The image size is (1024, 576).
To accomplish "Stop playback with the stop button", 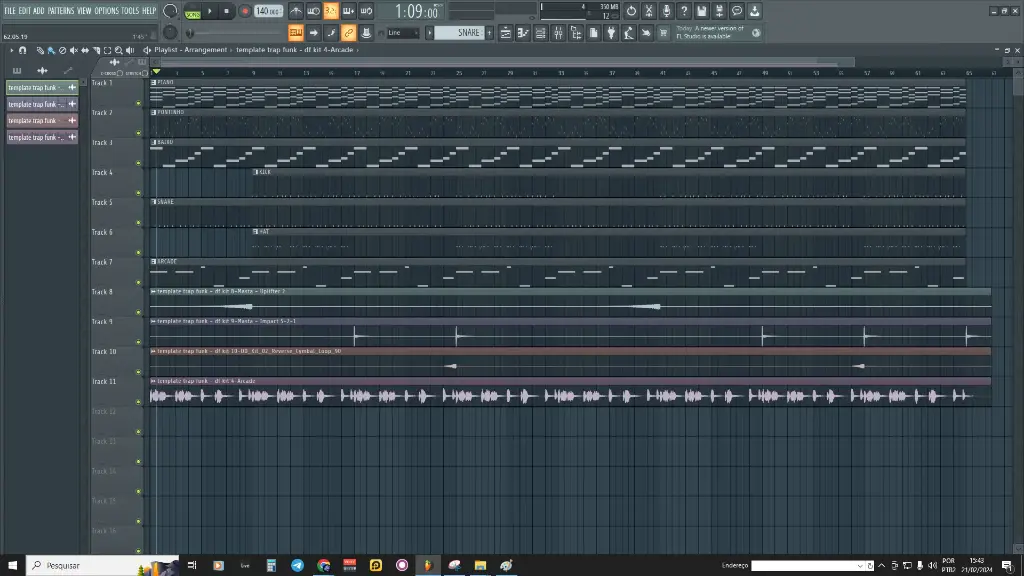I will click(x=227, y=11).
